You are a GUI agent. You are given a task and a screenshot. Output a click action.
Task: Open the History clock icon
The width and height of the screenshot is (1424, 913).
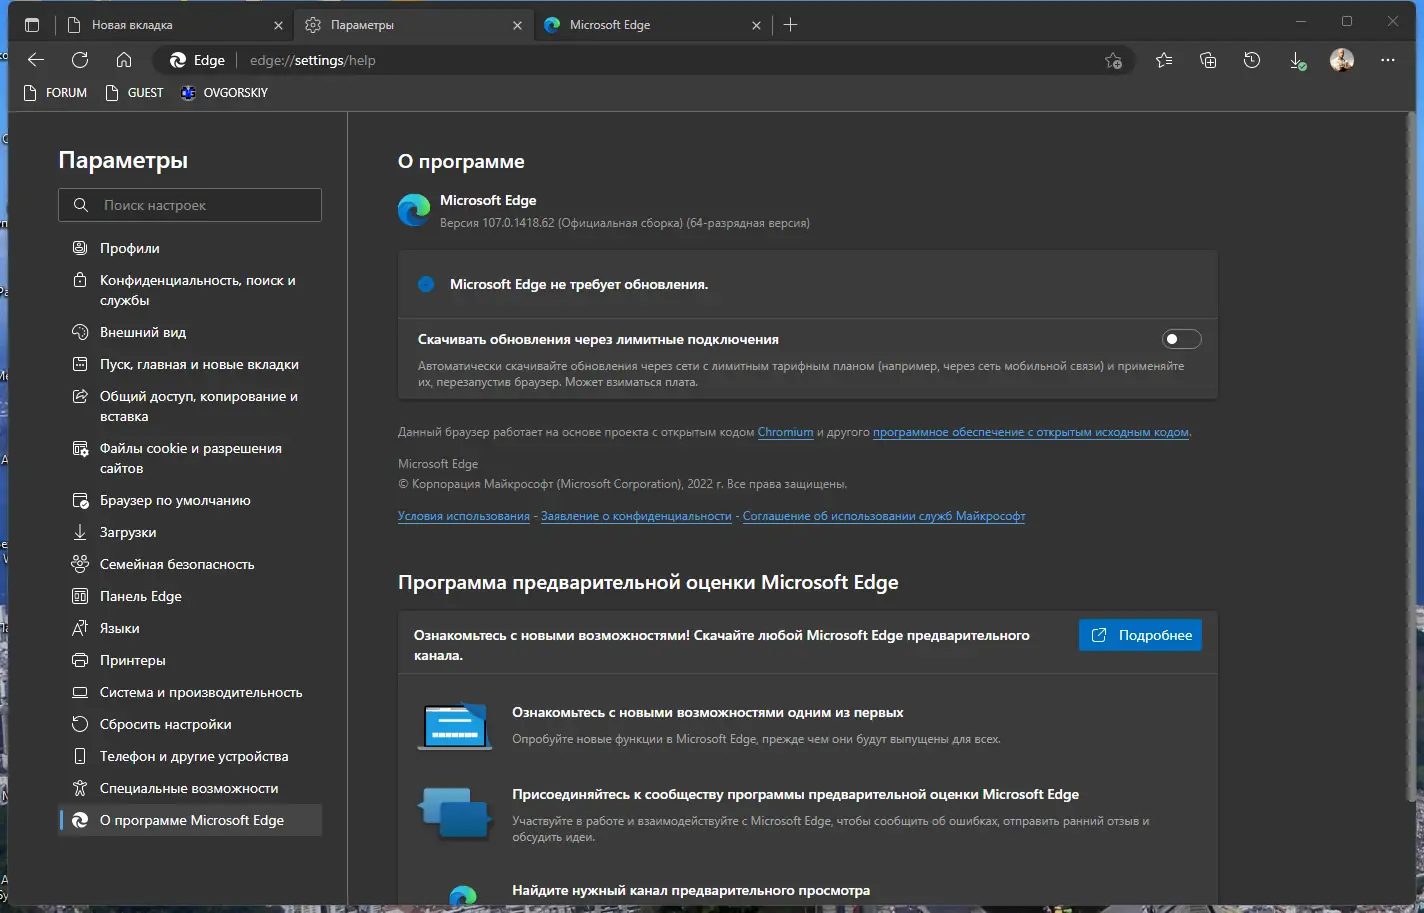(x=1252, y=60)
